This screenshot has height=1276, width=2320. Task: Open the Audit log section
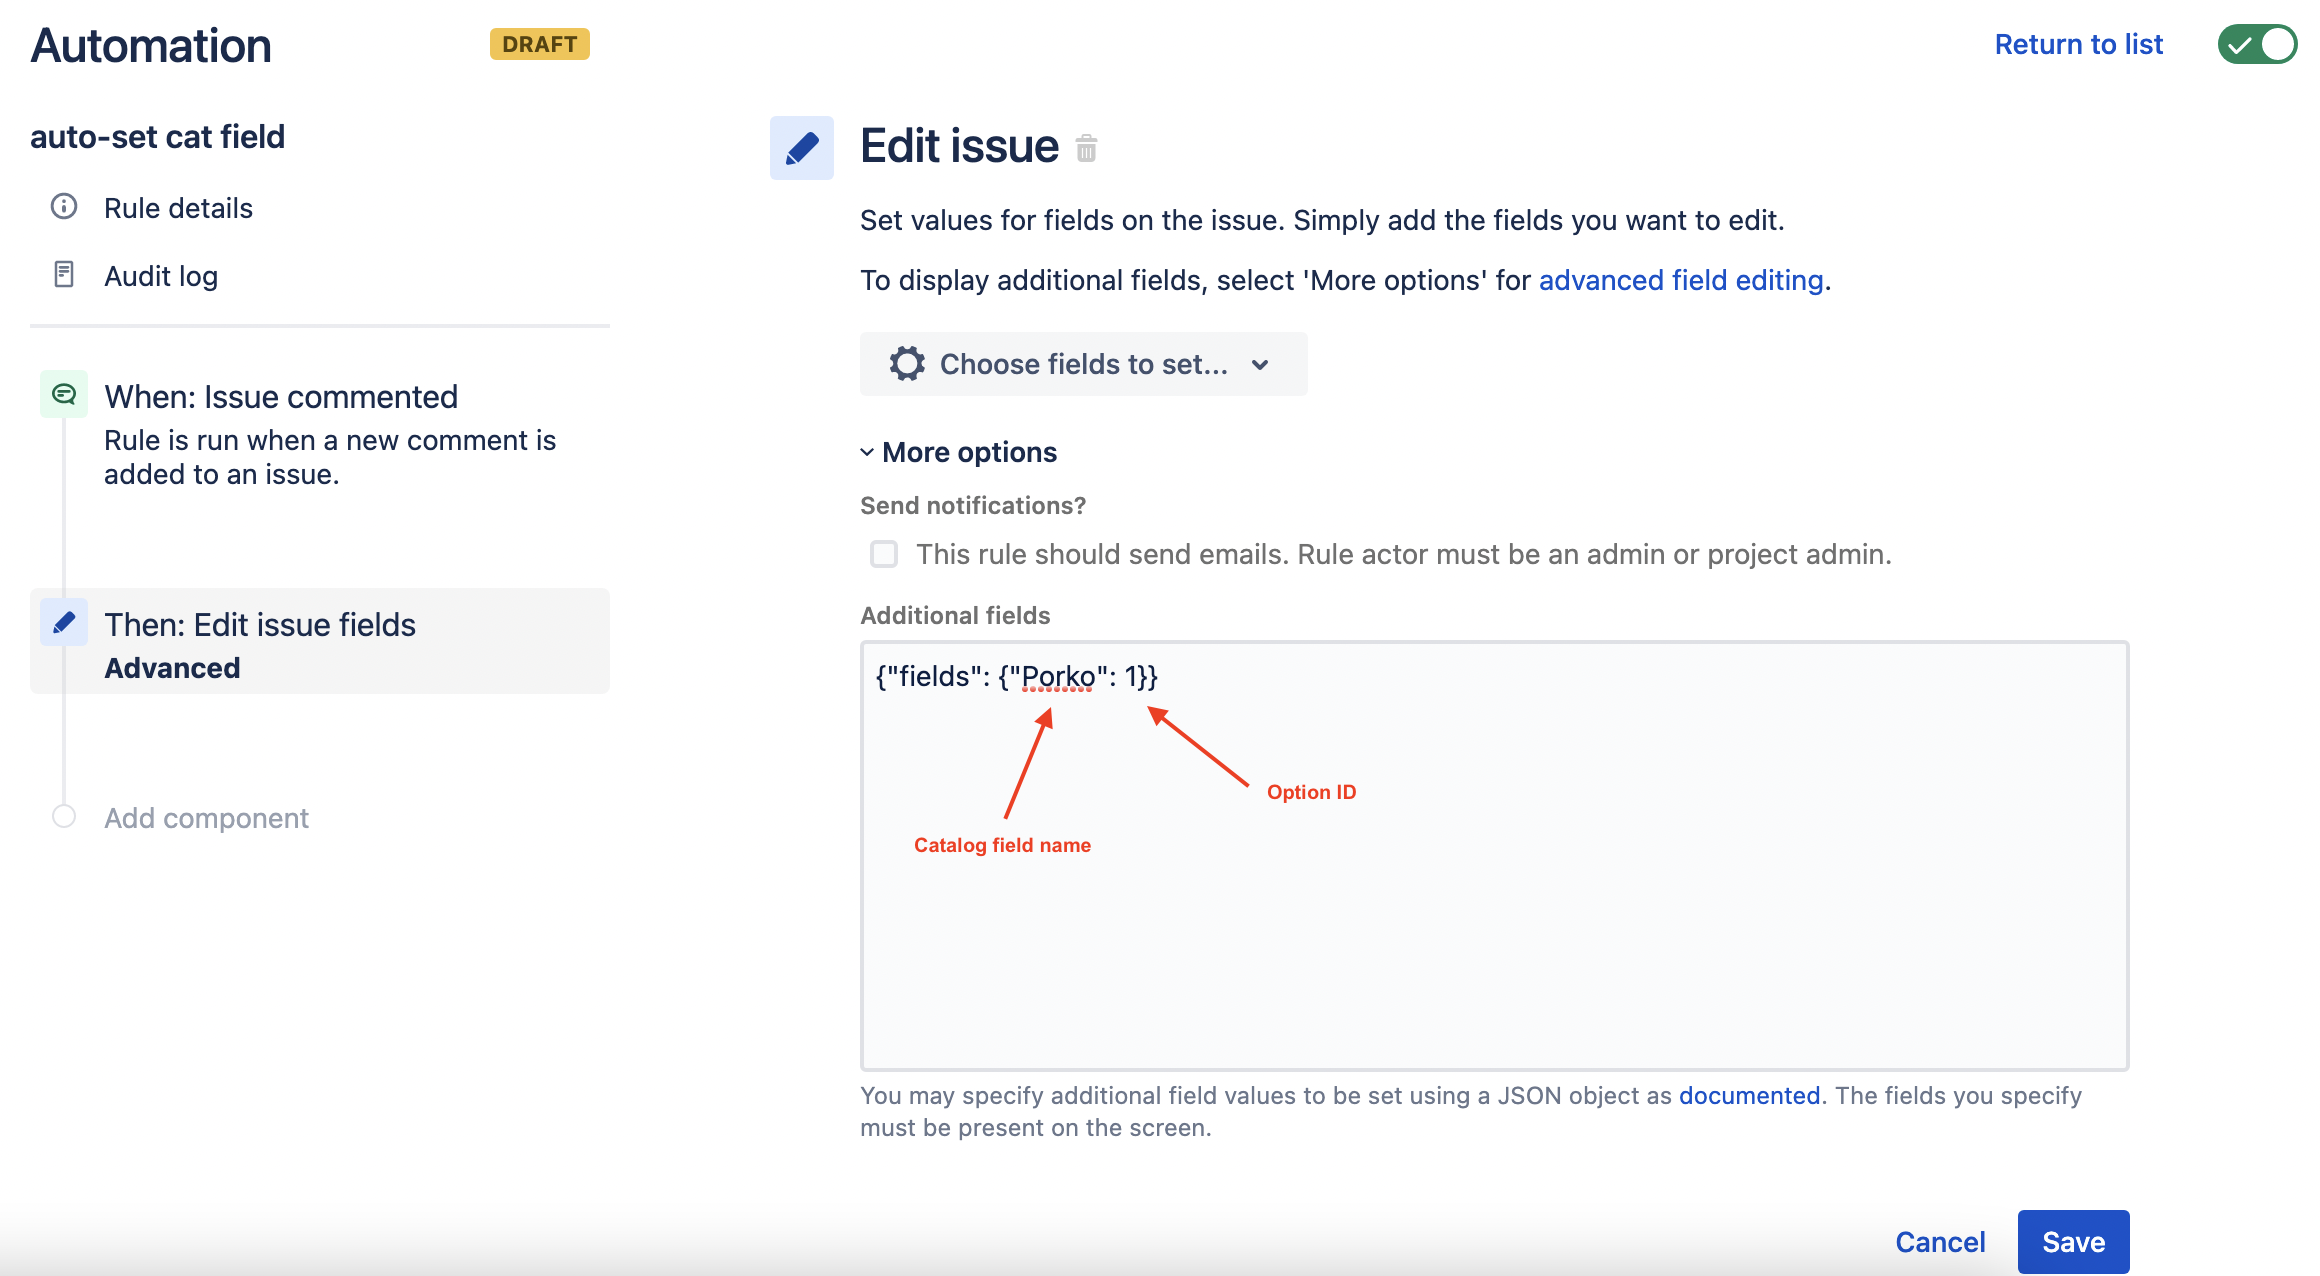(x=161, y=276)
